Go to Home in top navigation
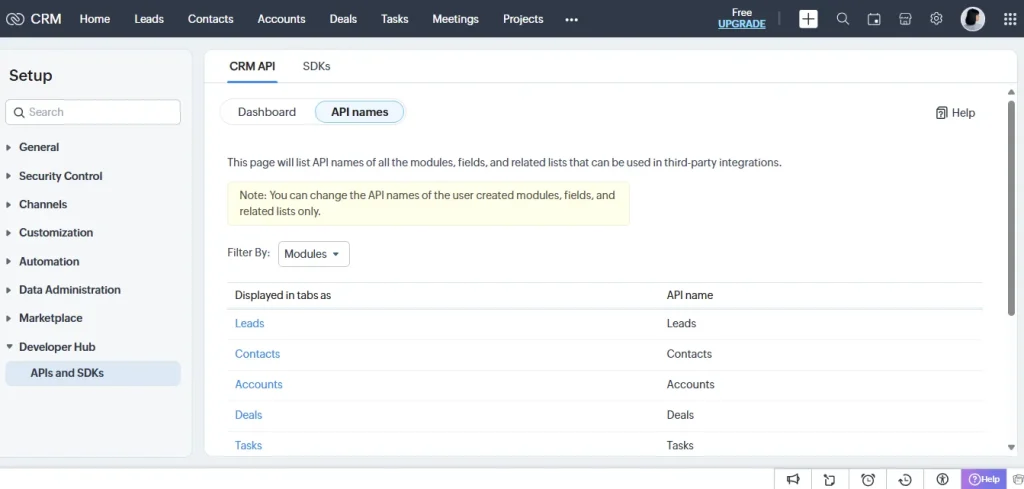This screenshot has width=1024, height=489. (95, 19)
